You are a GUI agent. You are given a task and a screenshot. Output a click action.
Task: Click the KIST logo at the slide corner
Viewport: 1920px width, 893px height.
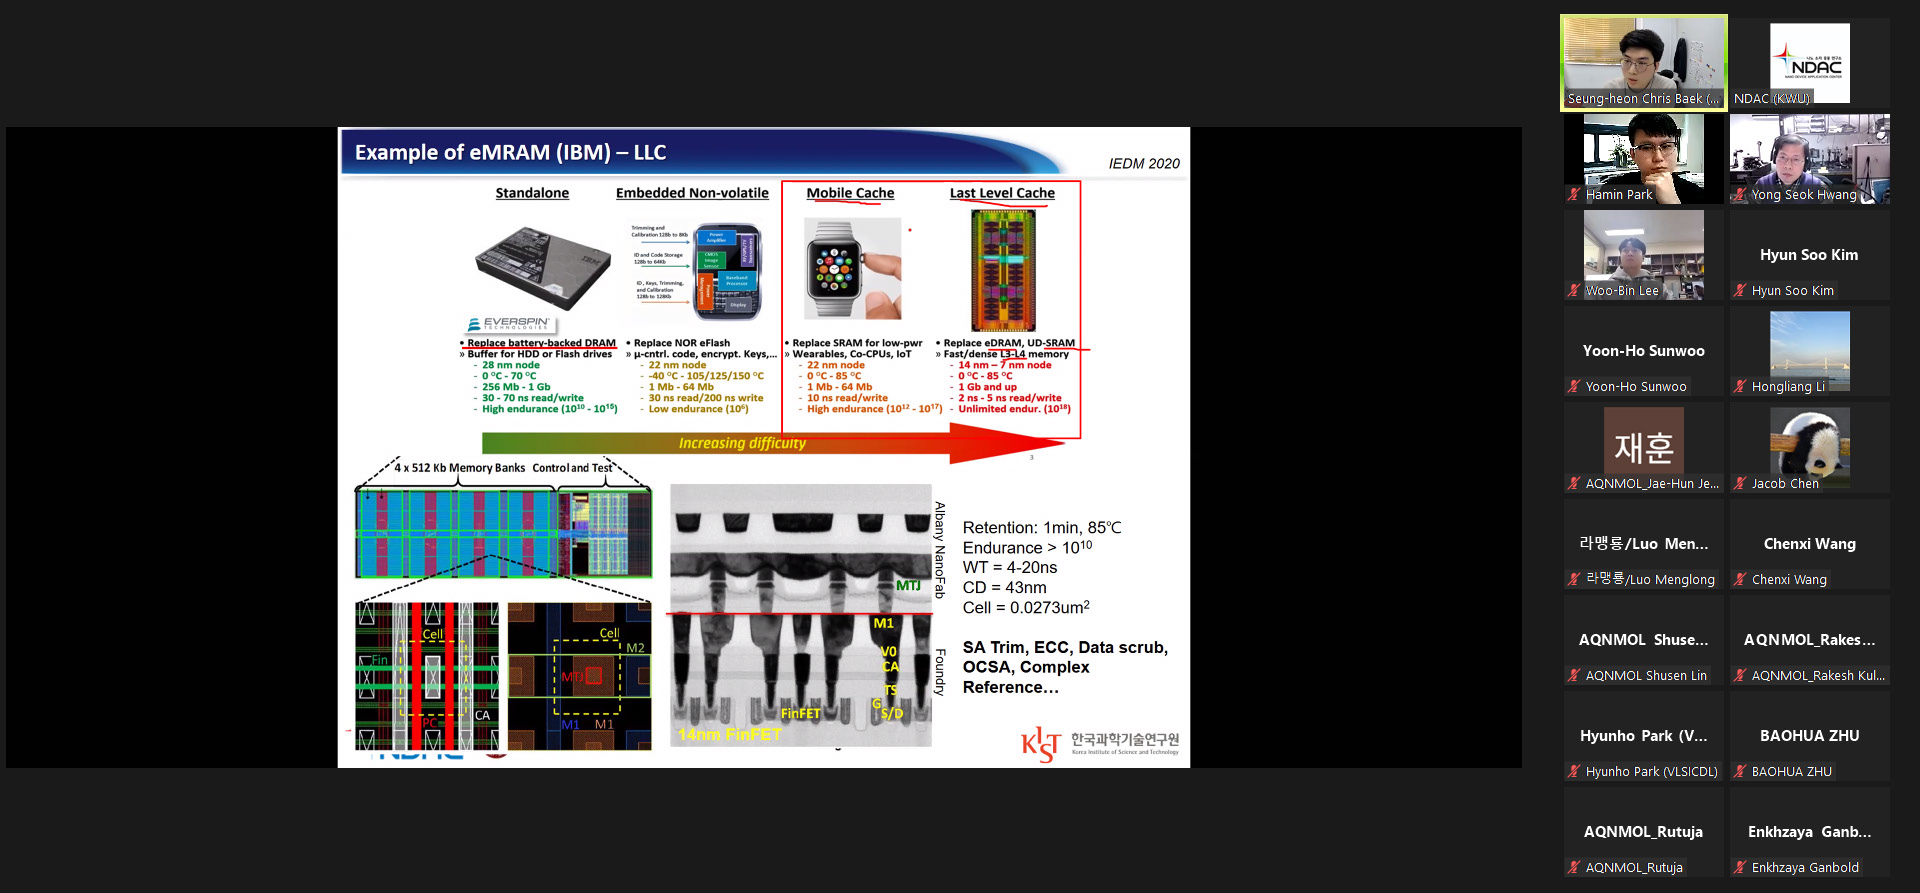(1100, 743)
